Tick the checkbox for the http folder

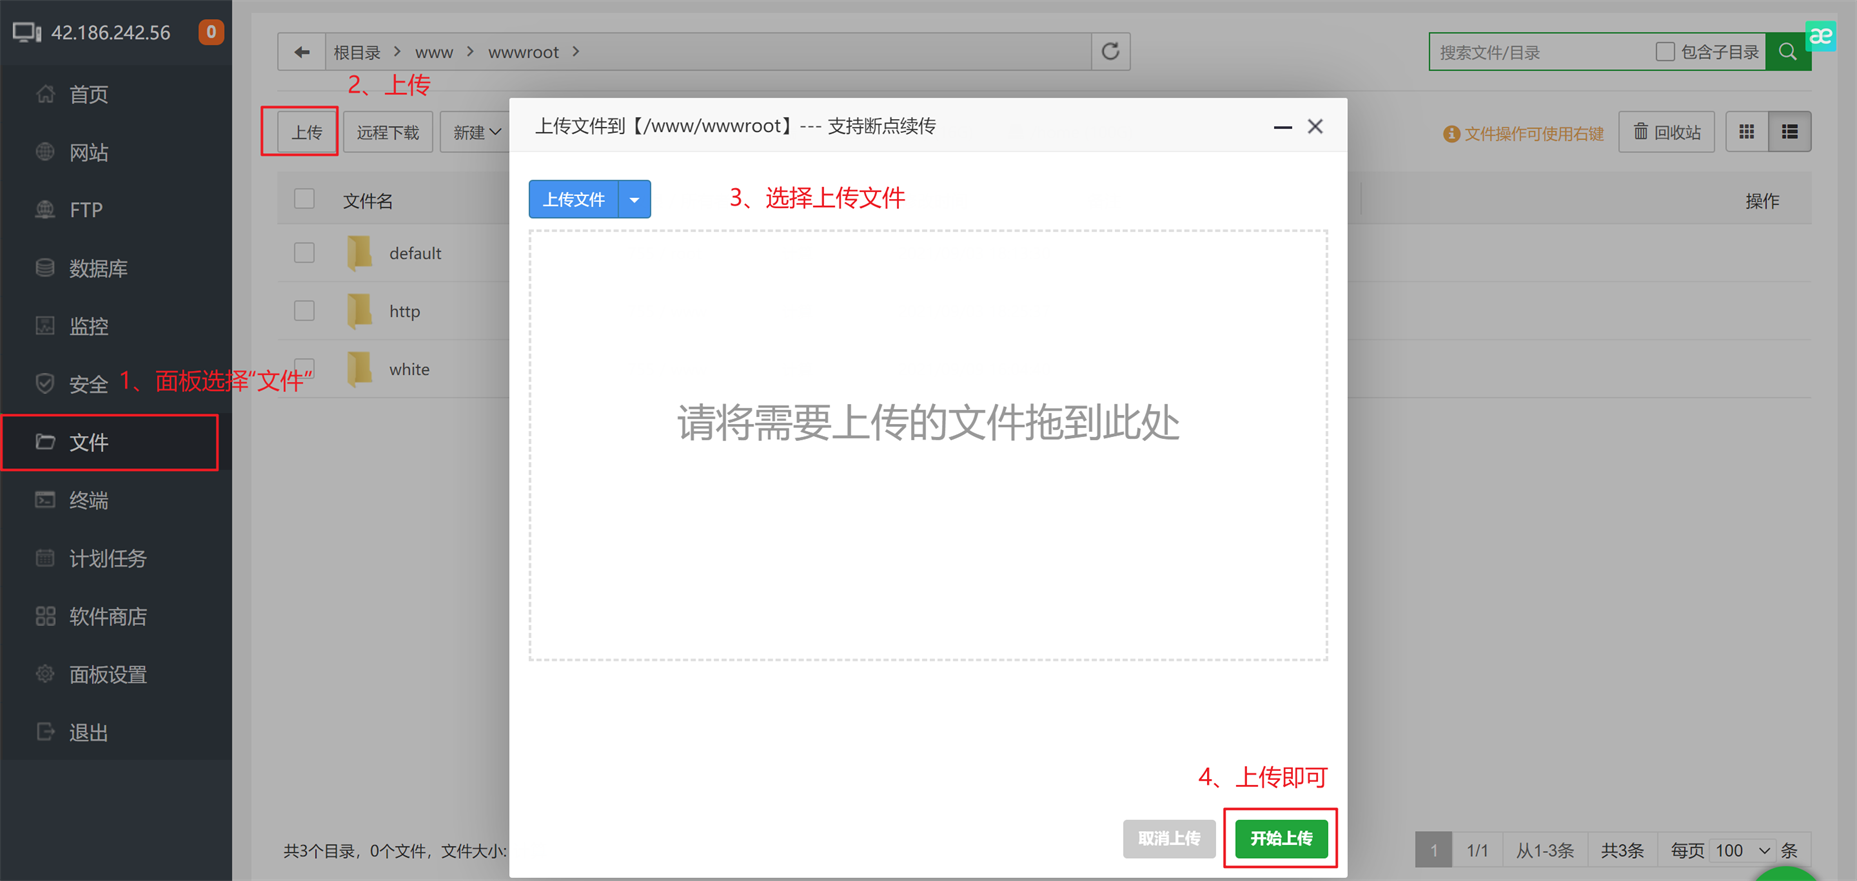pos(304,311)
